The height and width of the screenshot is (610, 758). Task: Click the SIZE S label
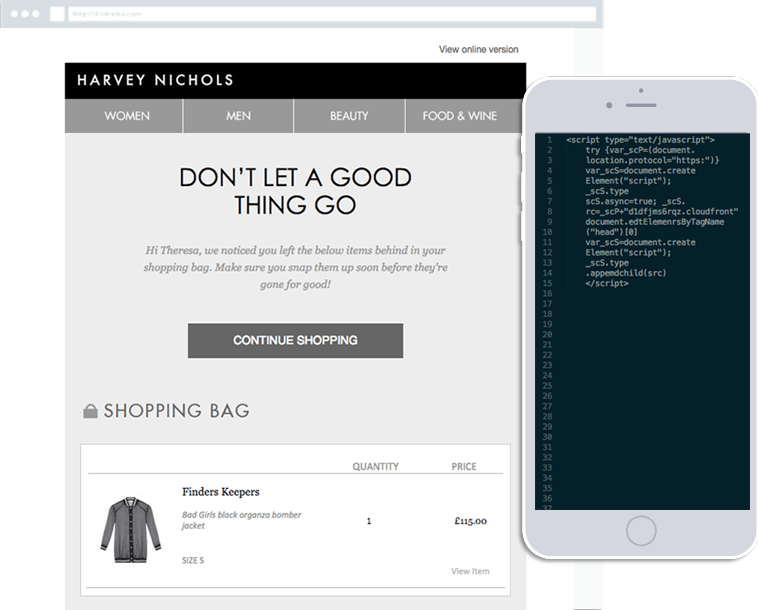click(x=193, y=561)
